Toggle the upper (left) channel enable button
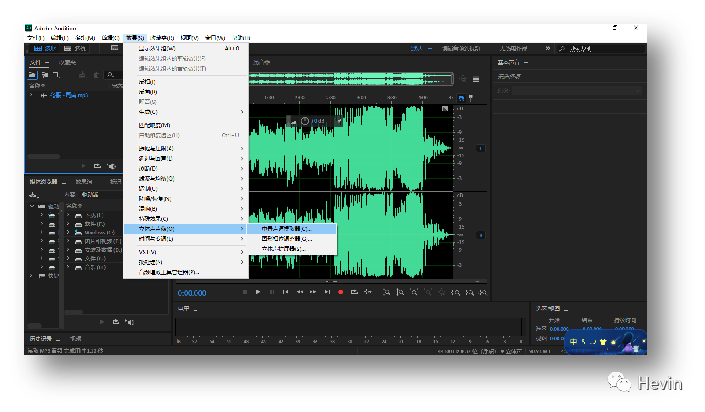This screenshot has width=705, height=412. coord(480,148)
